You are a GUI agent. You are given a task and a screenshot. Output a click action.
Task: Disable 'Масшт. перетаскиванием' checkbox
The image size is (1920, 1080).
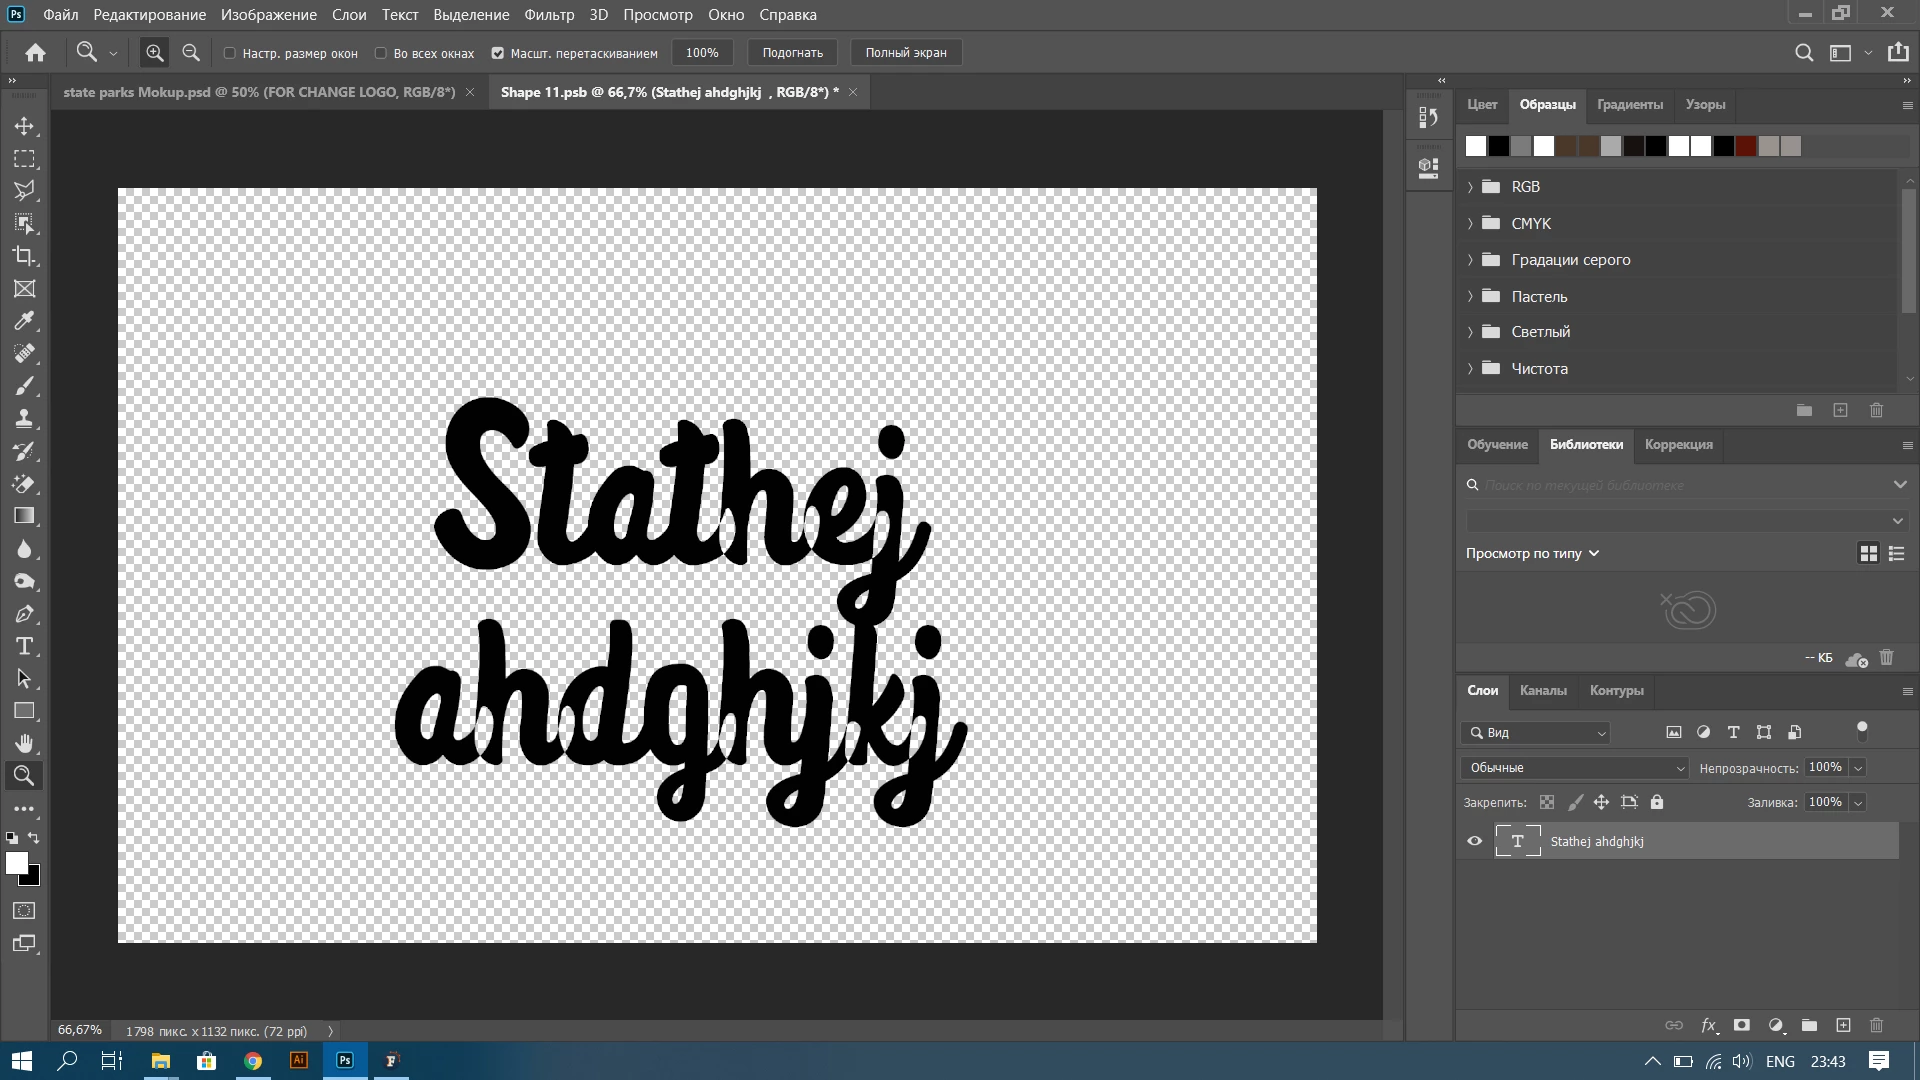pos(497,53)
